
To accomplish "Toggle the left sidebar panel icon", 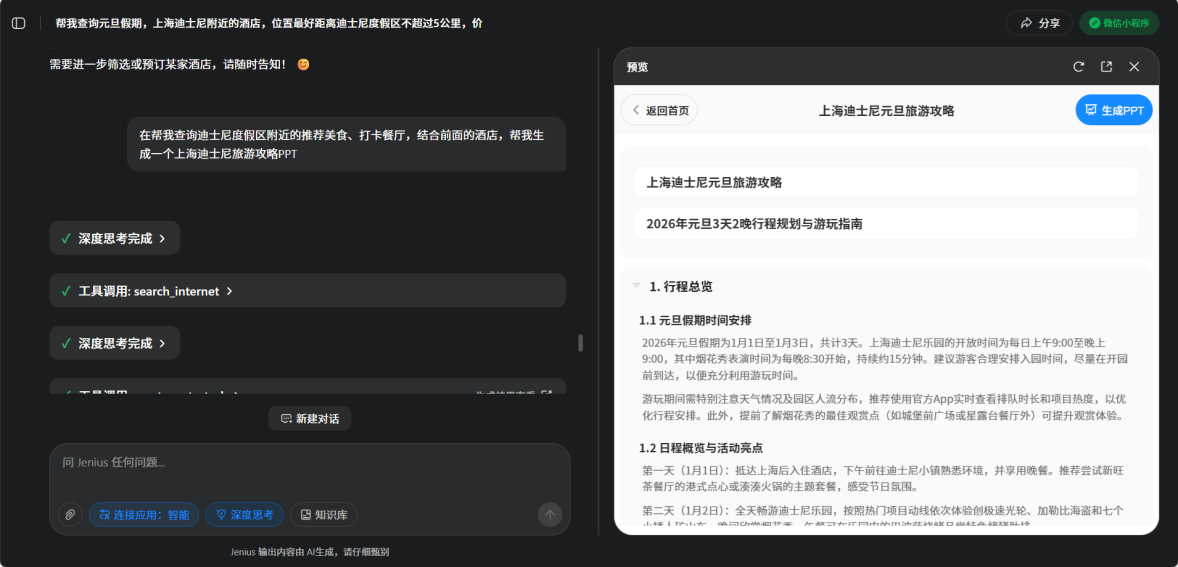I will [x=18, y=23].
